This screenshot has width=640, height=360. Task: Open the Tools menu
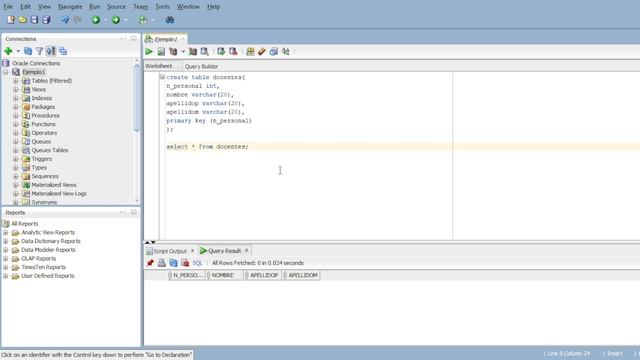click(162, 7)
